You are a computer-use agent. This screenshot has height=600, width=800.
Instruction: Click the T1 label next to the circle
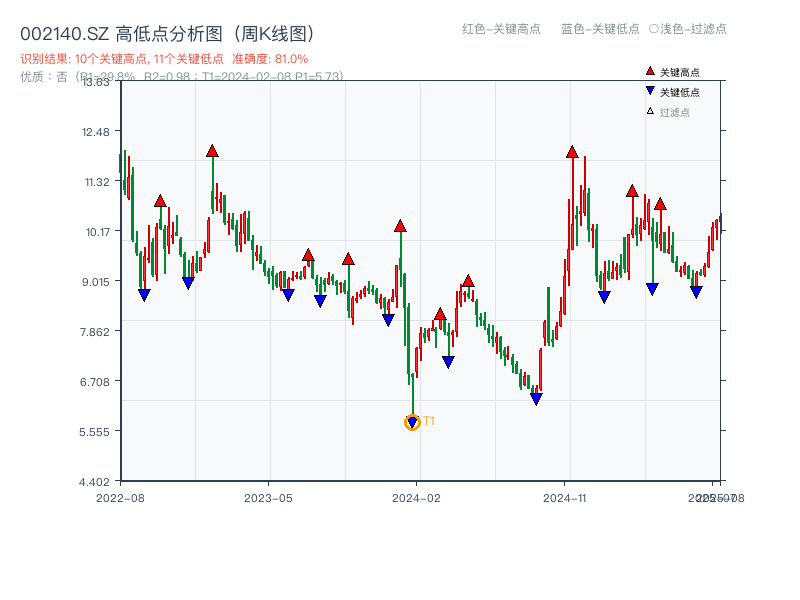point(428,421)
